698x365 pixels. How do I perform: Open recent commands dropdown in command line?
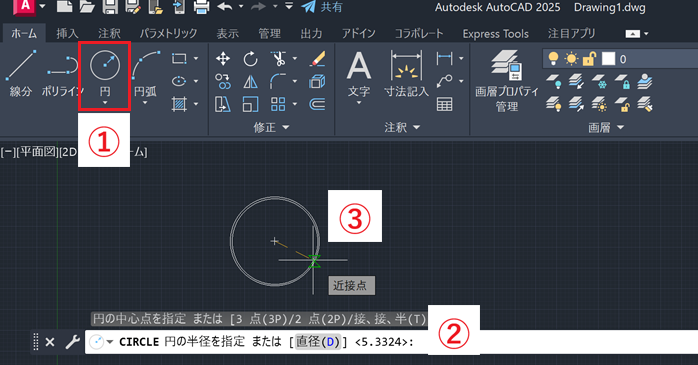tap(101, 342)
